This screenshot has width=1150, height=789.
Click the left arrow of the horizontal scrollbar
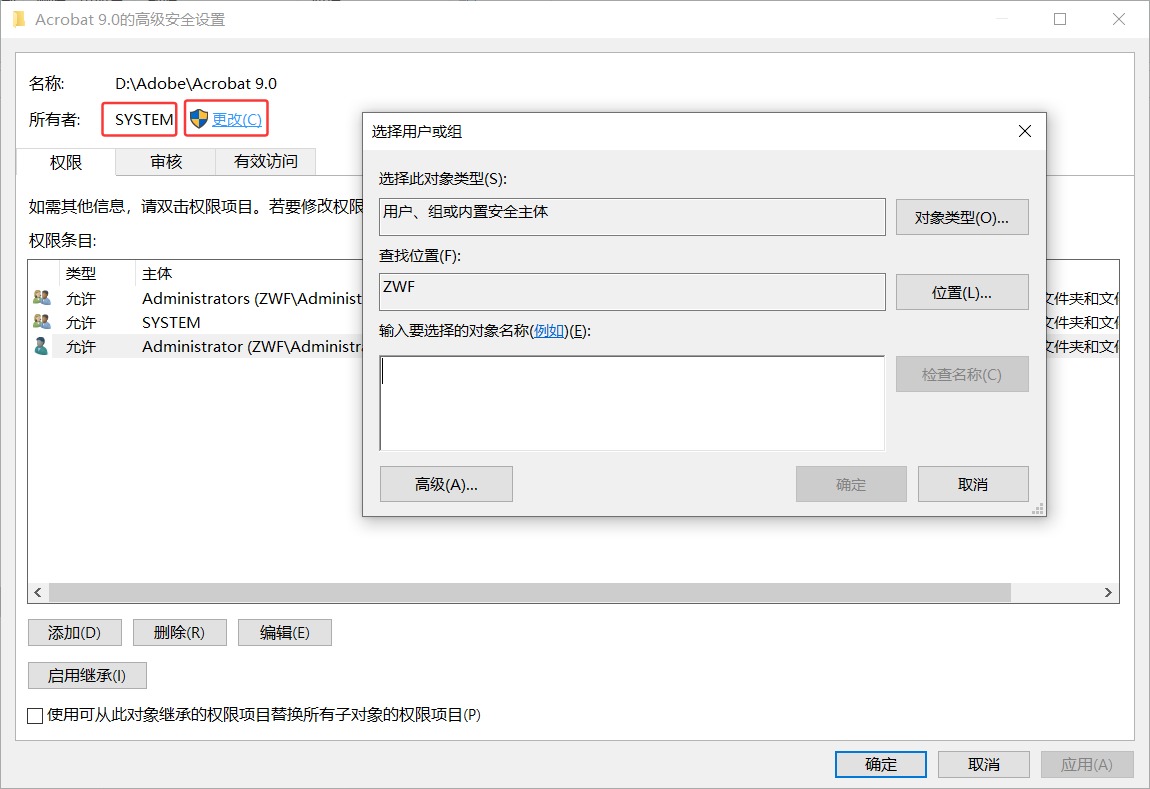pyautogui.click(x=38, y=592)
